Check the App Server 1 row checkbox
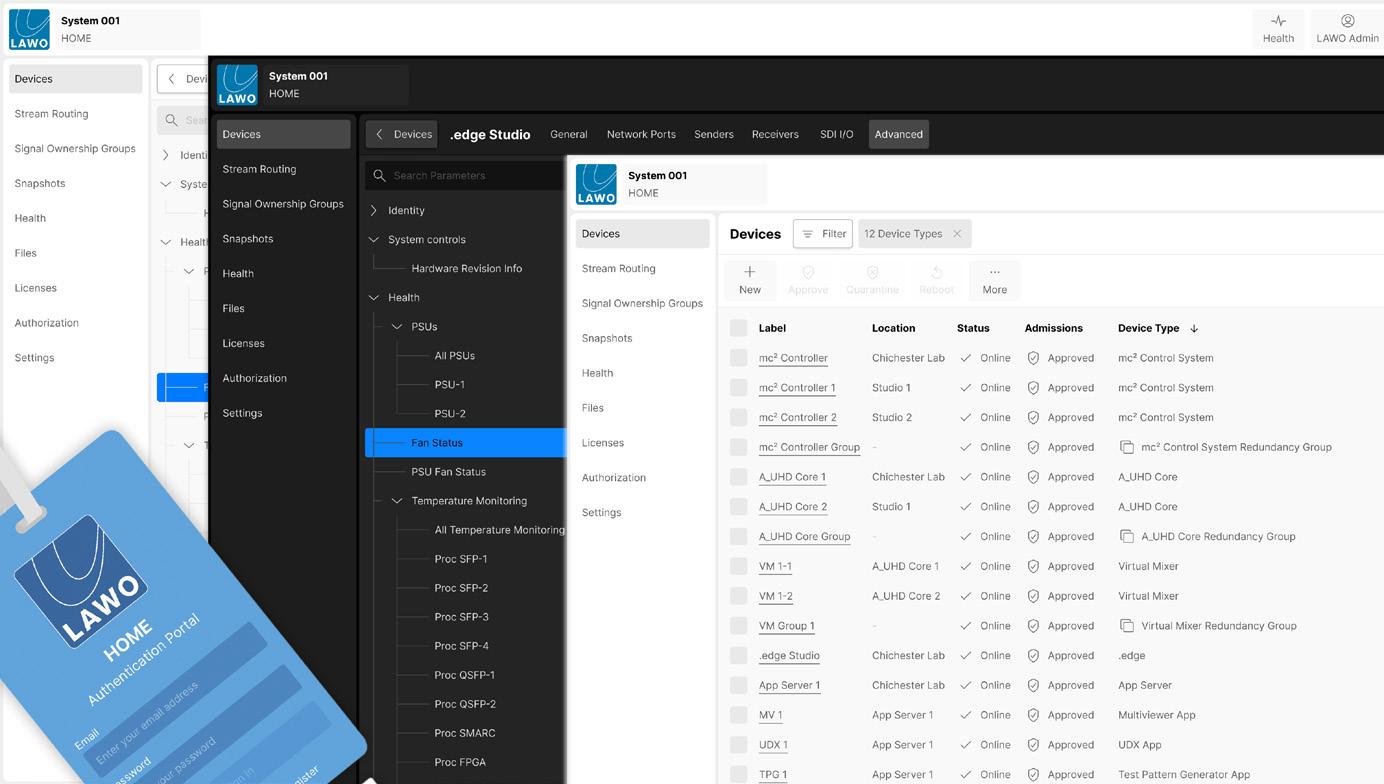 [x=738, y=685]
